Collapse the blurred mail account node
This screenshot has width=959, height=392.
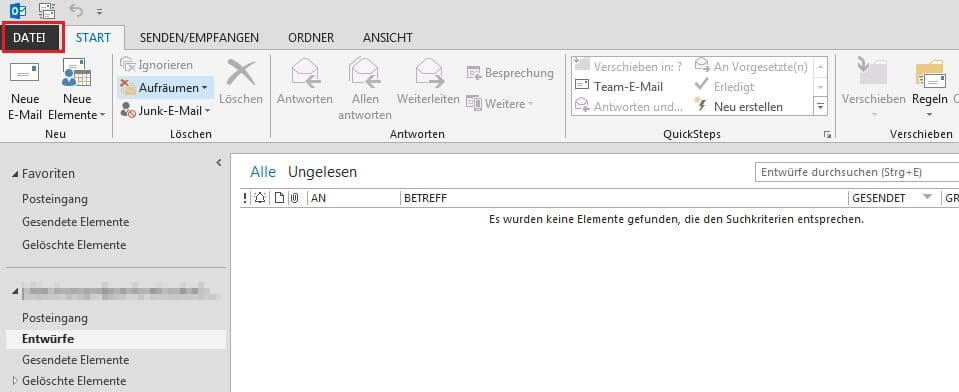click(15, 293)
